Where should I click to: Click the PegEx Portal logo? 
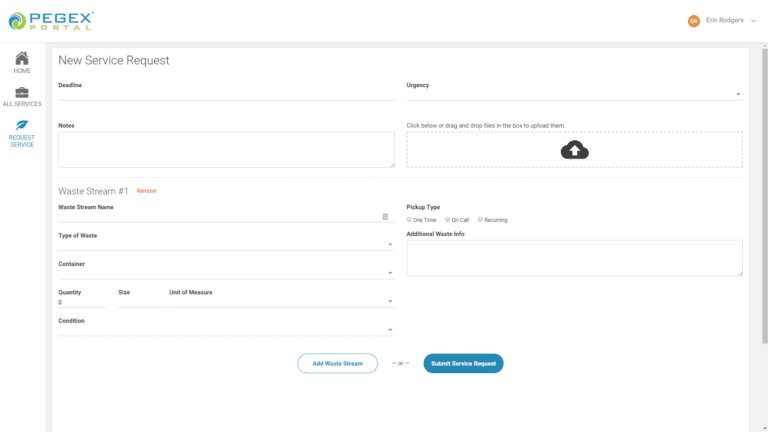pos(51,21)
